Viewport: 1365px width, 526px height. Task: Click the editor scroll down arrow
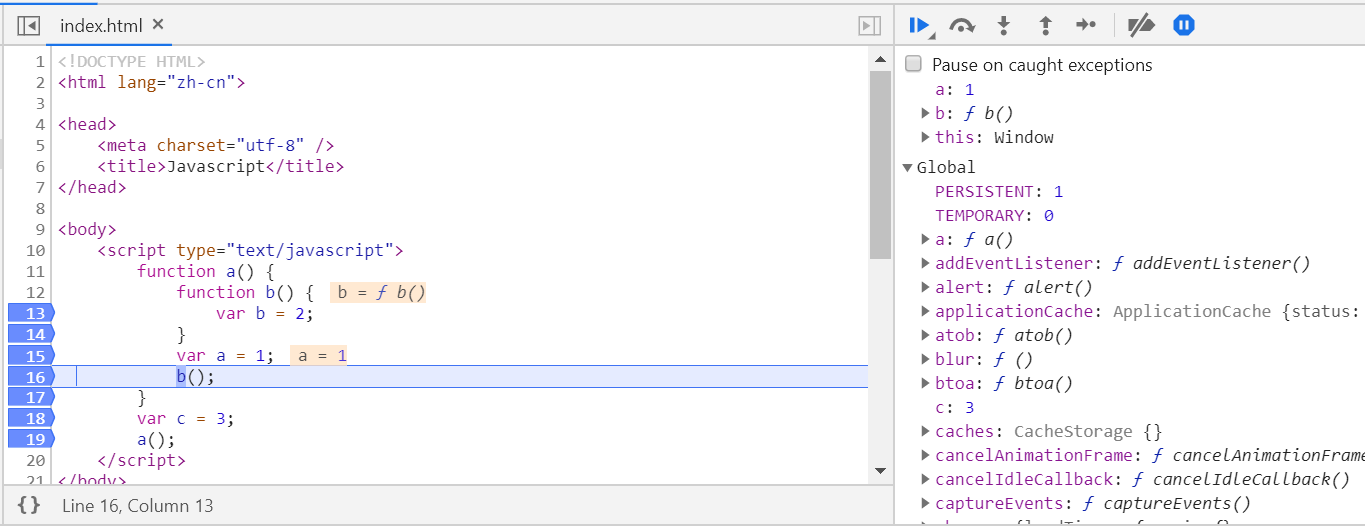(880, 470)
